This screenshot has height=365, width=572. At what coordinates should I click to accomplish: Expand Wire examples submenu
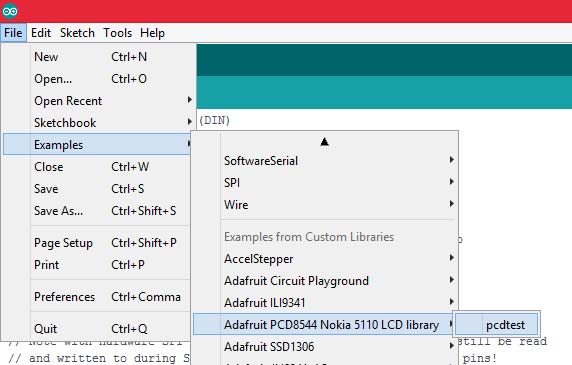(325, 204)
